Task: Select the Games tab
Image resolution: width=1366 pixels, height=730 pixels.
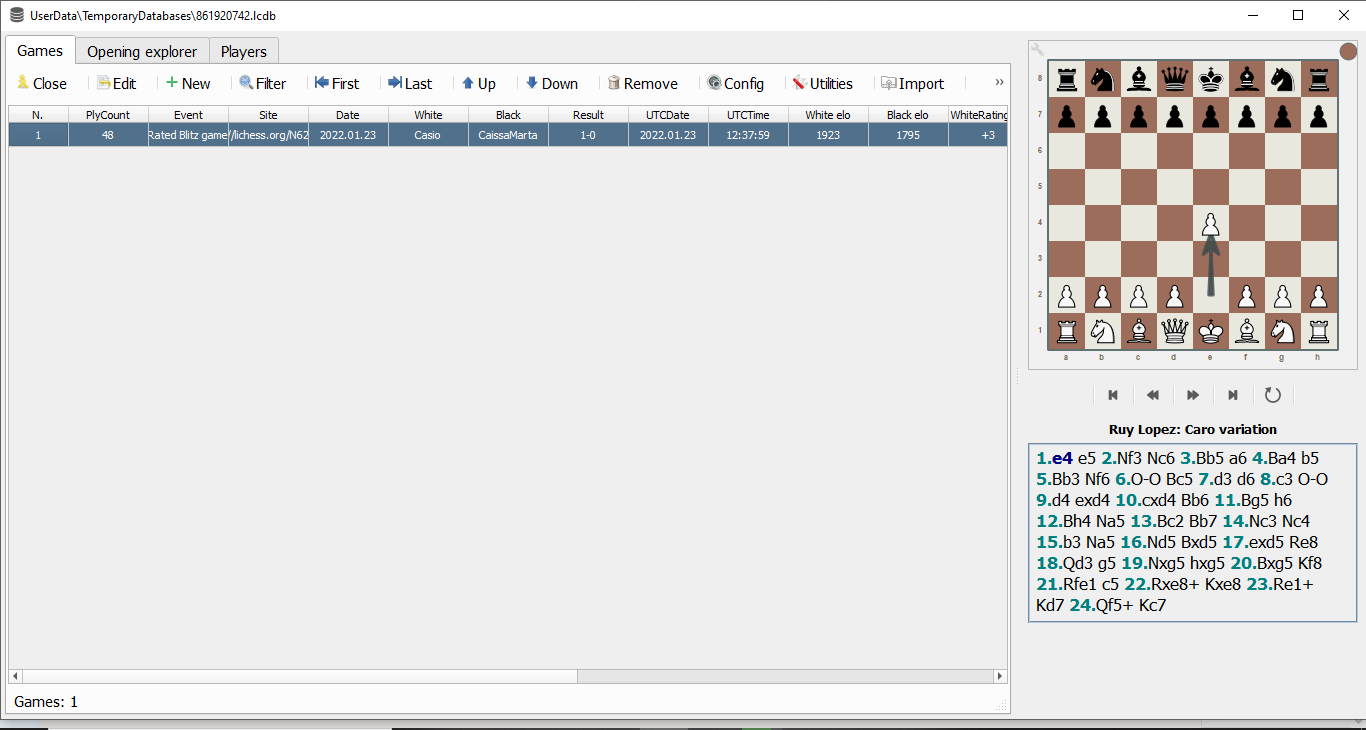Action: [40, 50]
